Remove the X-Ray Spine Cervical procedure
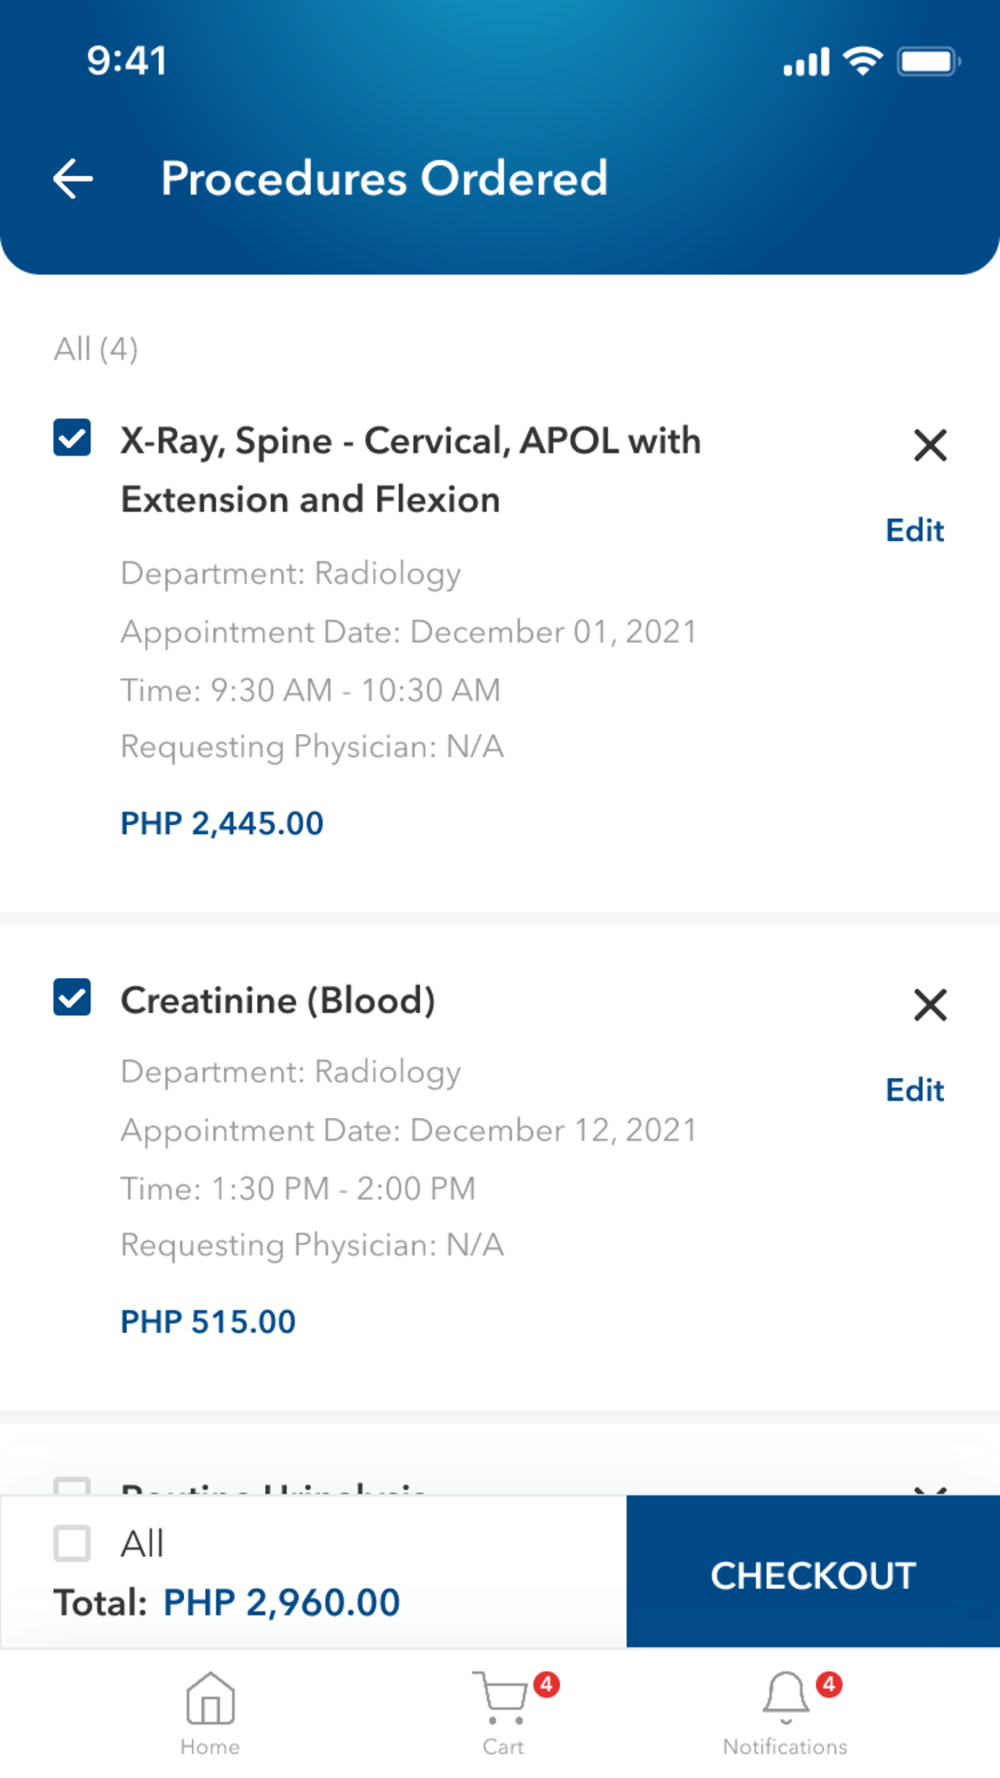1000x1778 pixels. (x=930, y=445)
